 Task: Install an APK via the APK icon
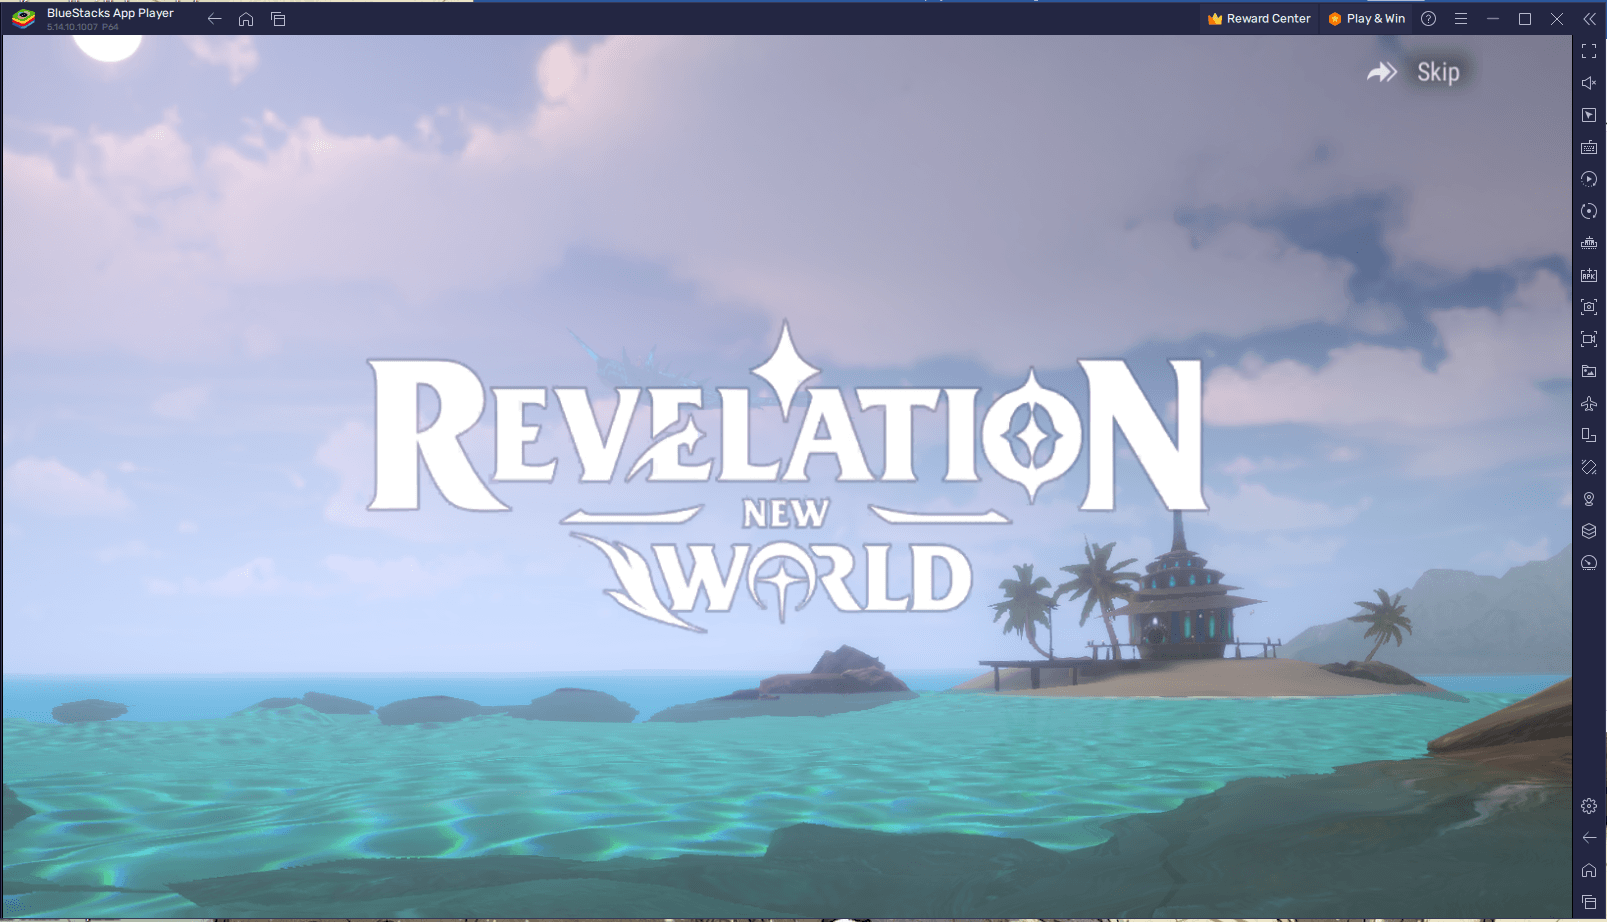tap(1589, 275)
